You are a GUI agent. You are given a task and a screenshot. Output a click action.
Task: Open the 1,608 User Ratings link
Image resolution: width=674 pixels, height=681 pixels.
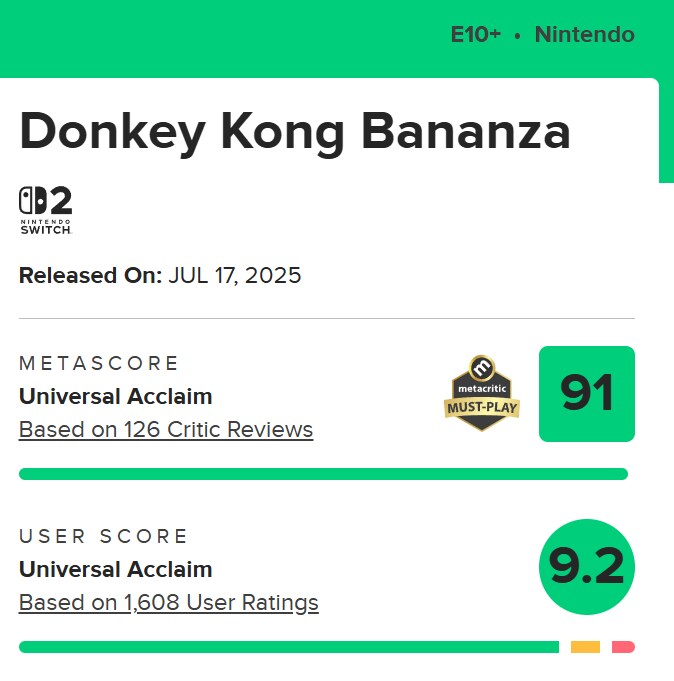pos(169,603)
